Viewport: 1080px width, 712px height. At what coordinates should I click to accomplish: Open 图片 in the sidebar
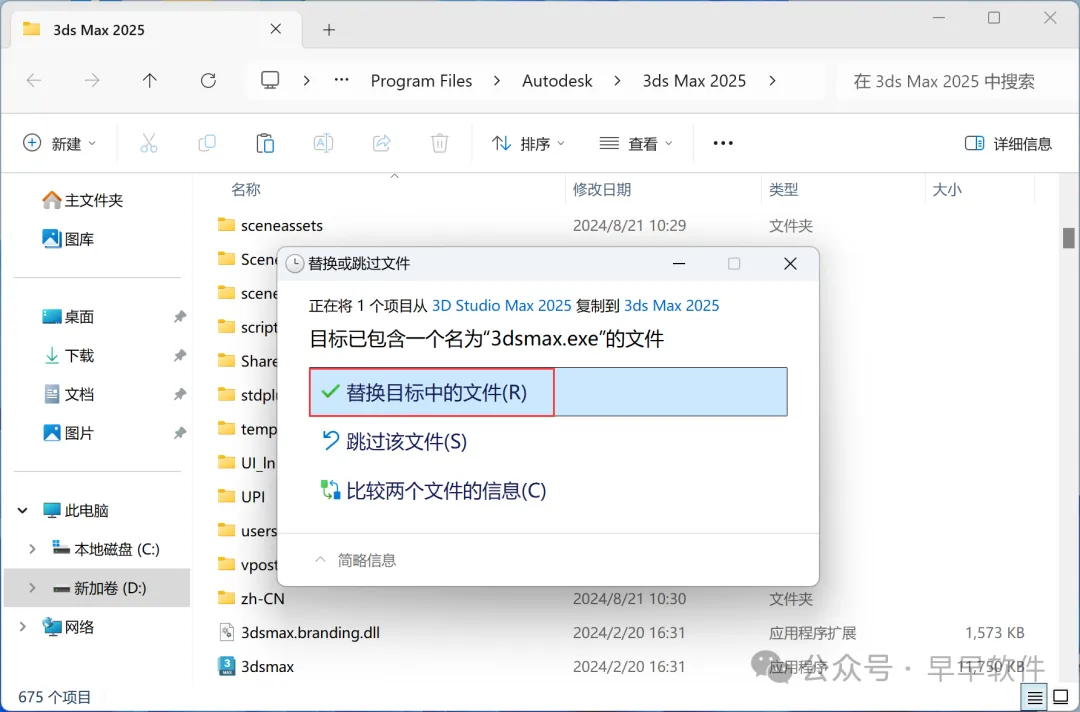[x=68, y=433]
